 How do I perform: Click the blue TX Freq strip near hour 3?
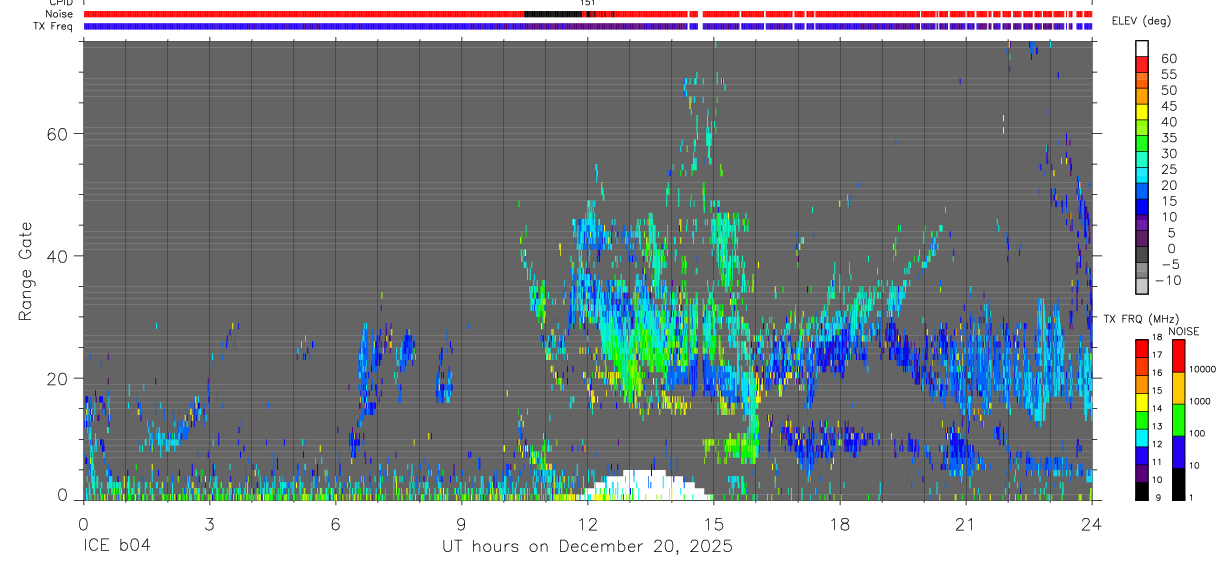tap(209, 26)
